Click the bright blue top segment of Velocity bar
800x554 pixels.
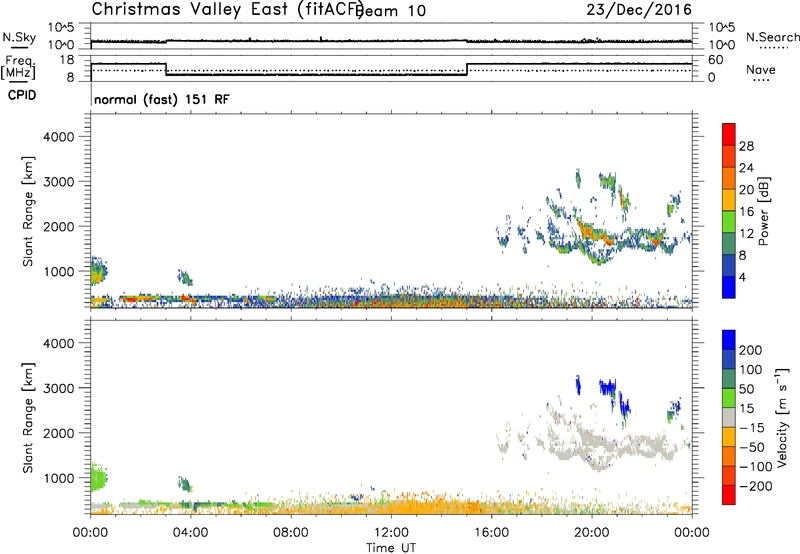(x=729, y=340)
